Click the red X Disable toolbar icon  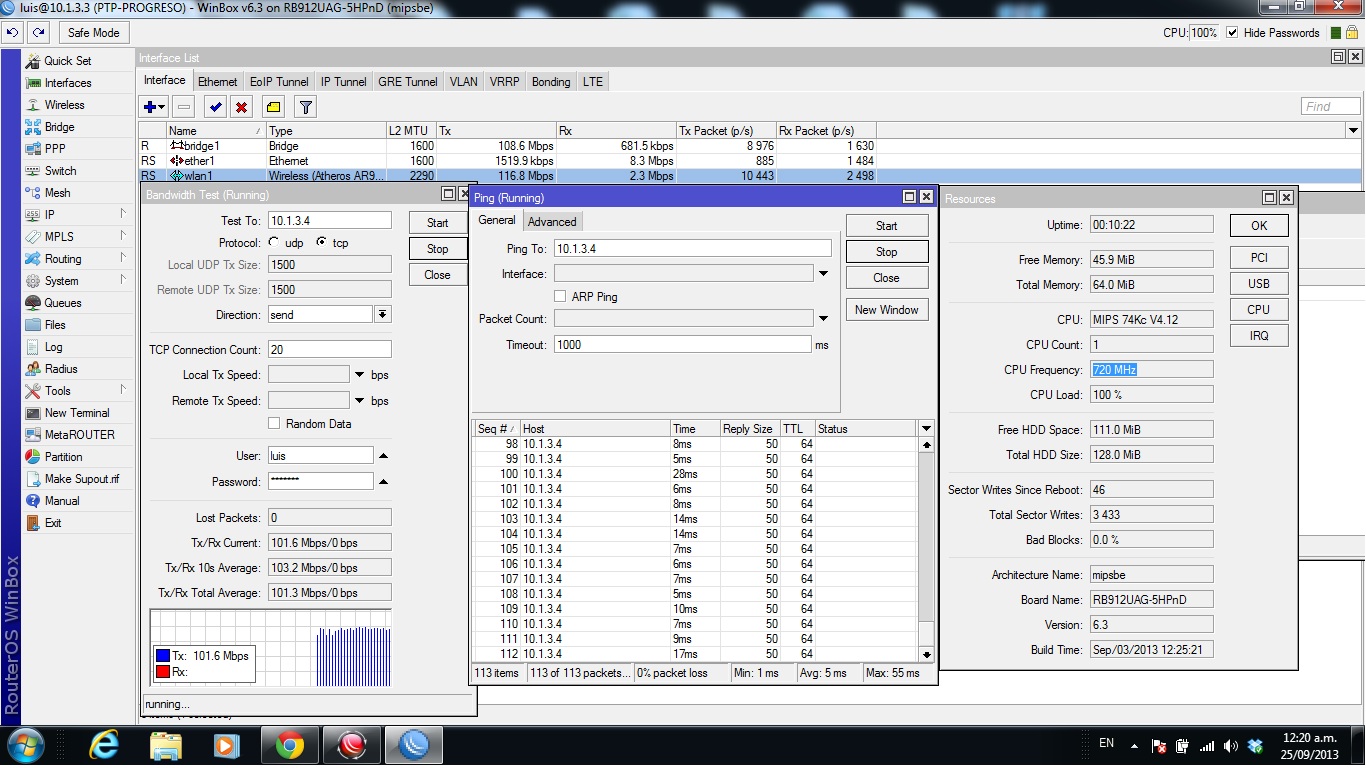[x=241, y=106]
